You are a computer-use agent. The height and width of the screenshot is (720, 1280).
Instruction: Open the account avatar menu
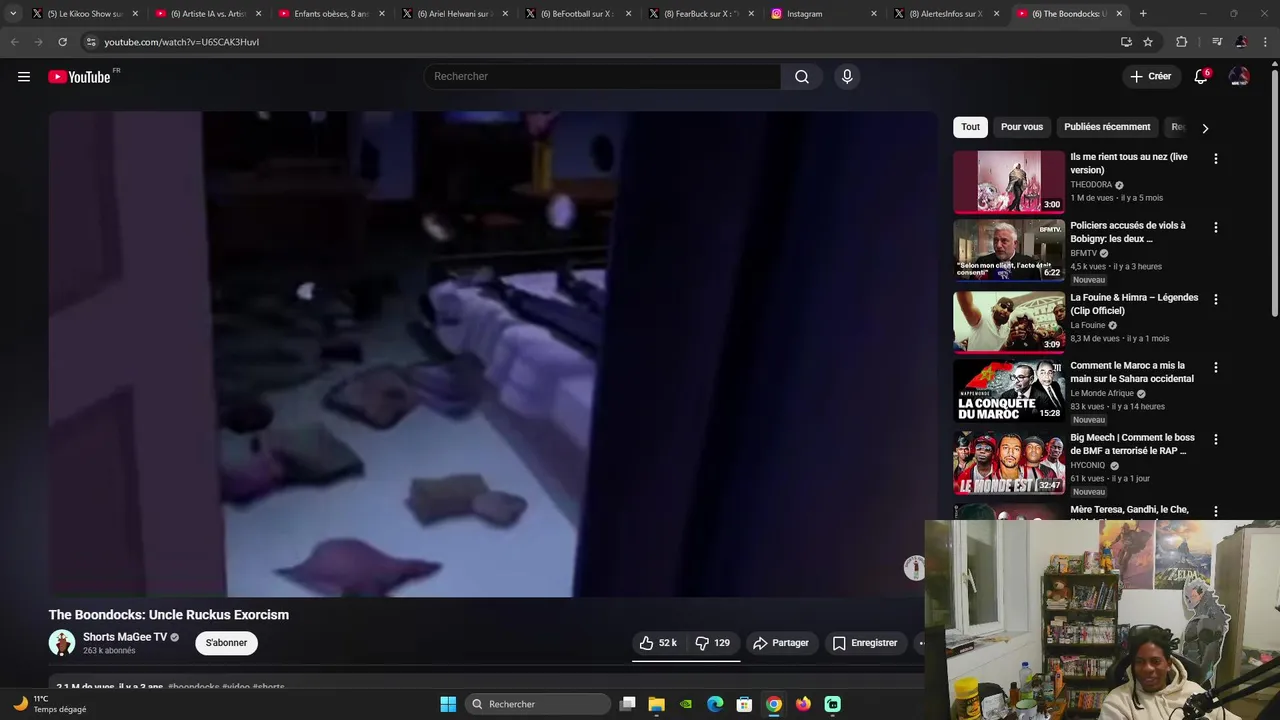(x=1239, y=77)
